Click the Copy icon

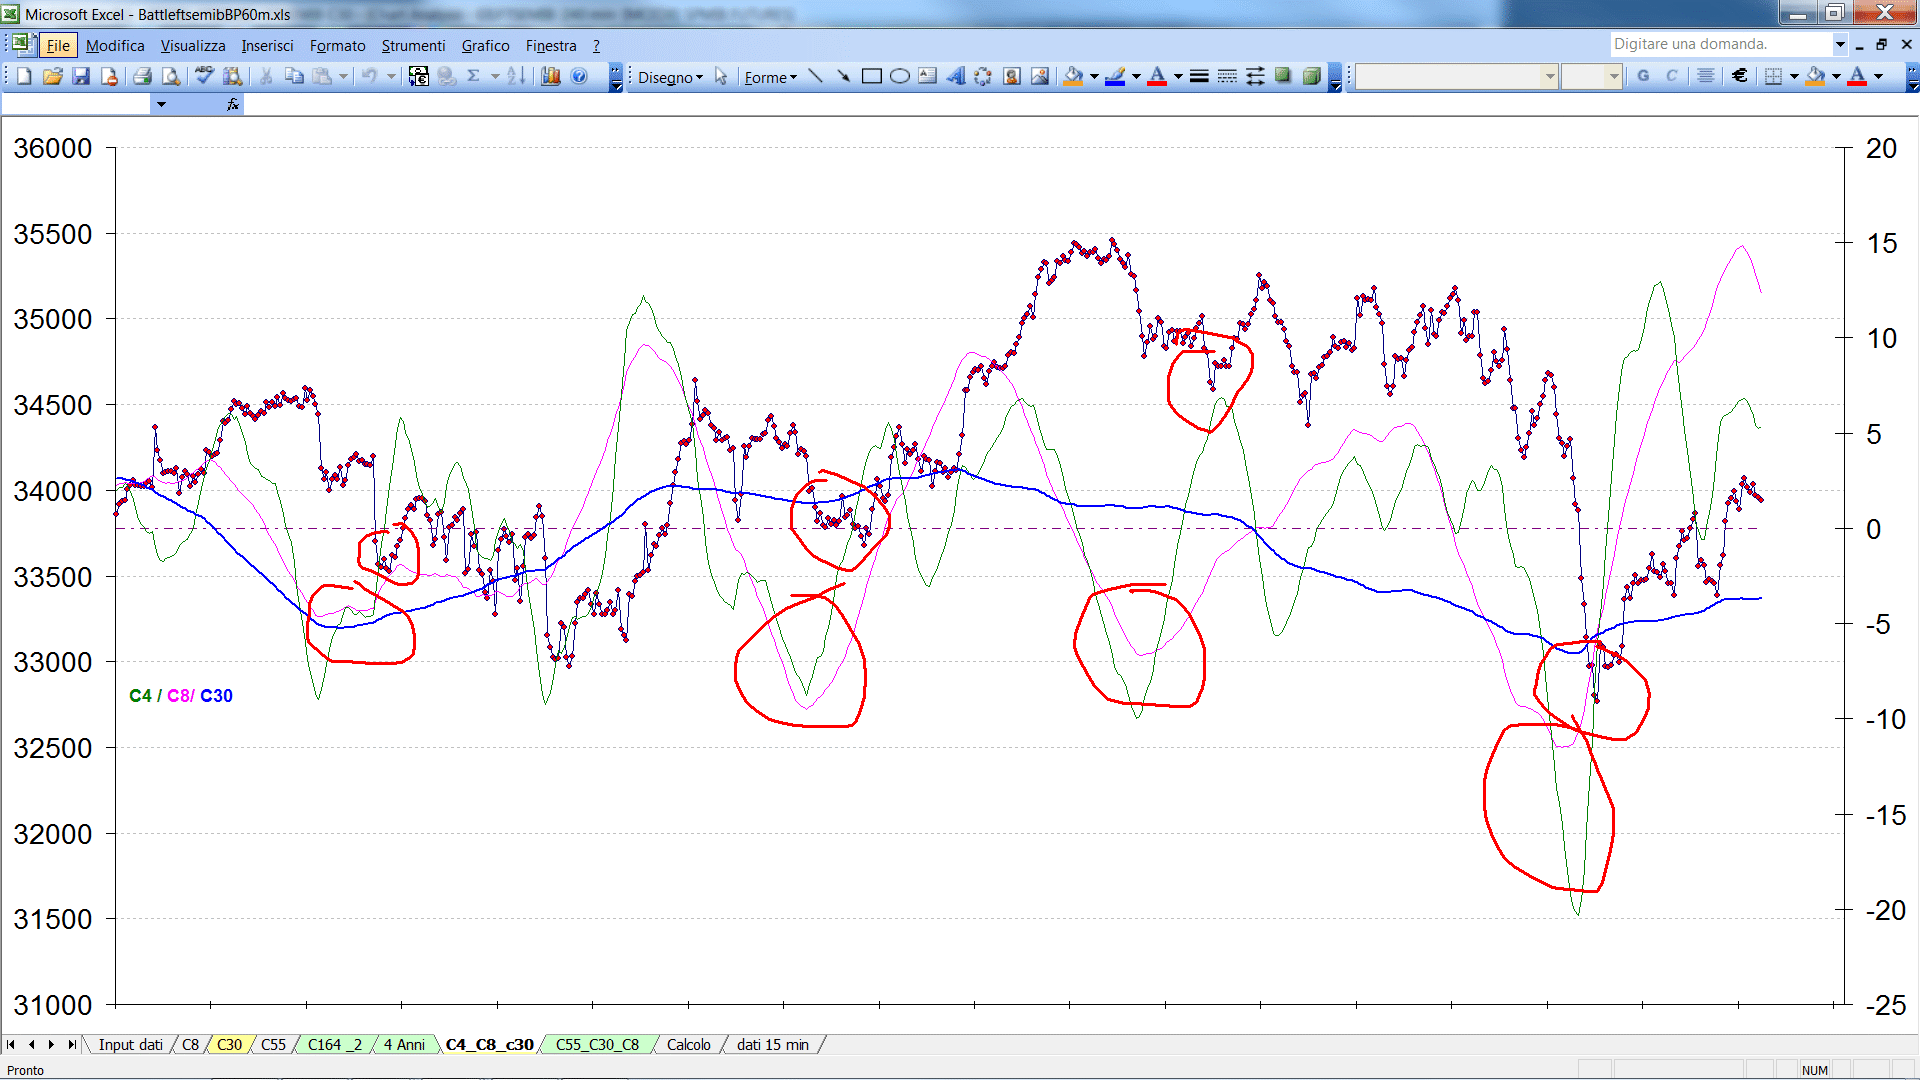coord(294,76)
